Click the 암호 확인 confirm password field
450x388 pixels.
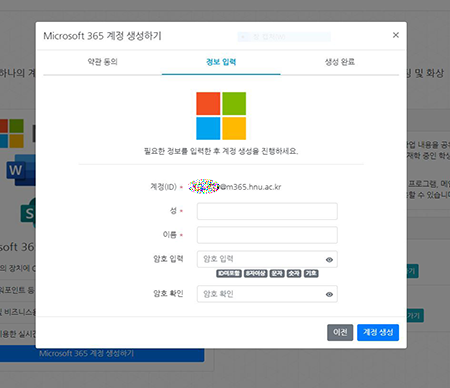point(267,294)
